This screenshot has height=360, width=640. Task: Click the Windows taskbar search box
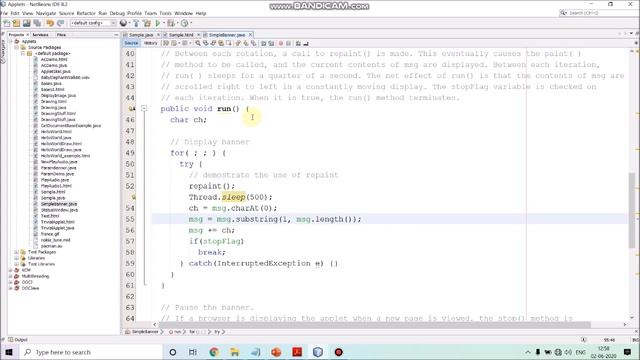pos(92,352)
